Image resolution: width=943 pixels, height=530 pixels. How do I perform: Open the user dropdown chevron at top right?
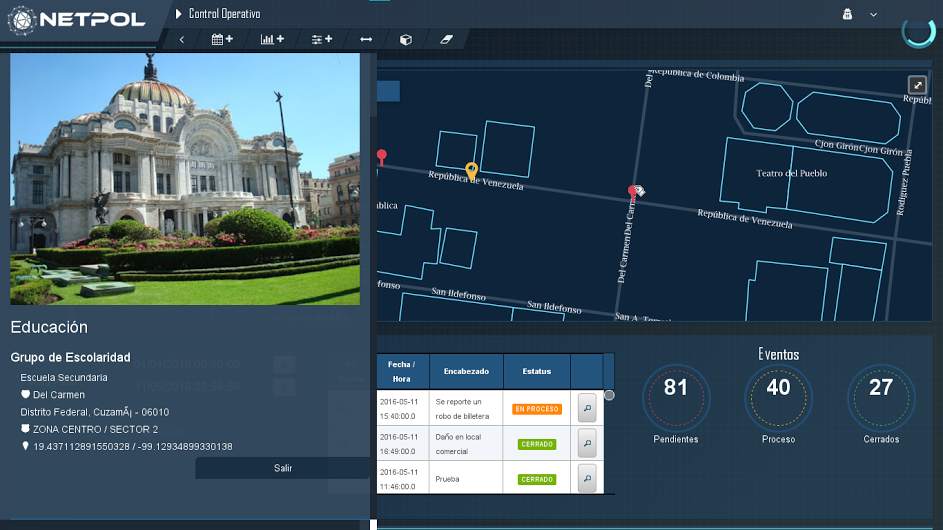[x=873, y=14]
